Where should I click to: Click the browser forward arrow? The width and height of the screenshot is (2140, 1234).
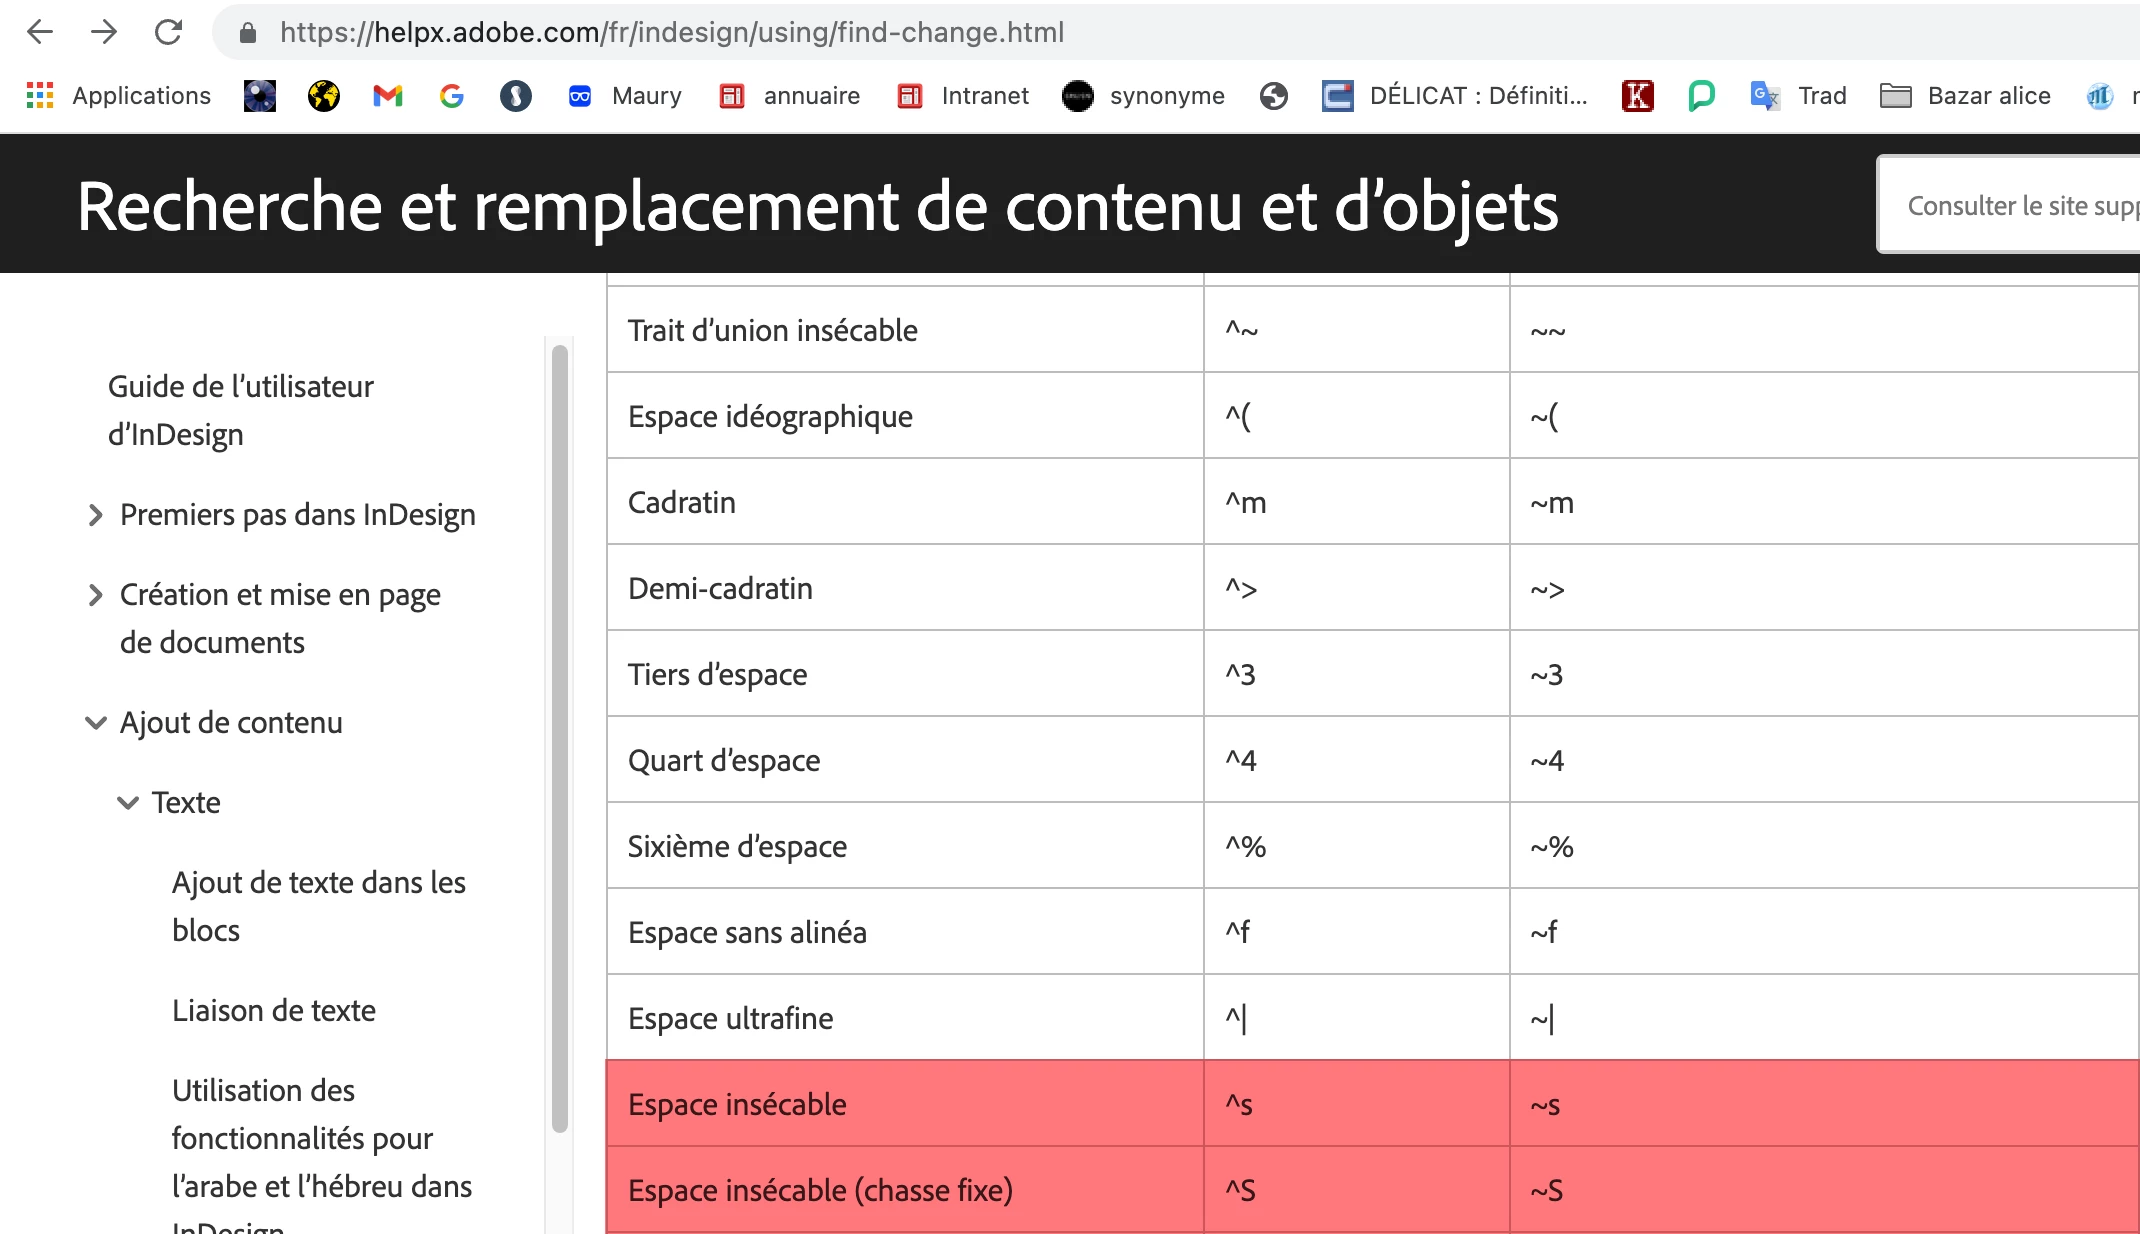(104, 32)
